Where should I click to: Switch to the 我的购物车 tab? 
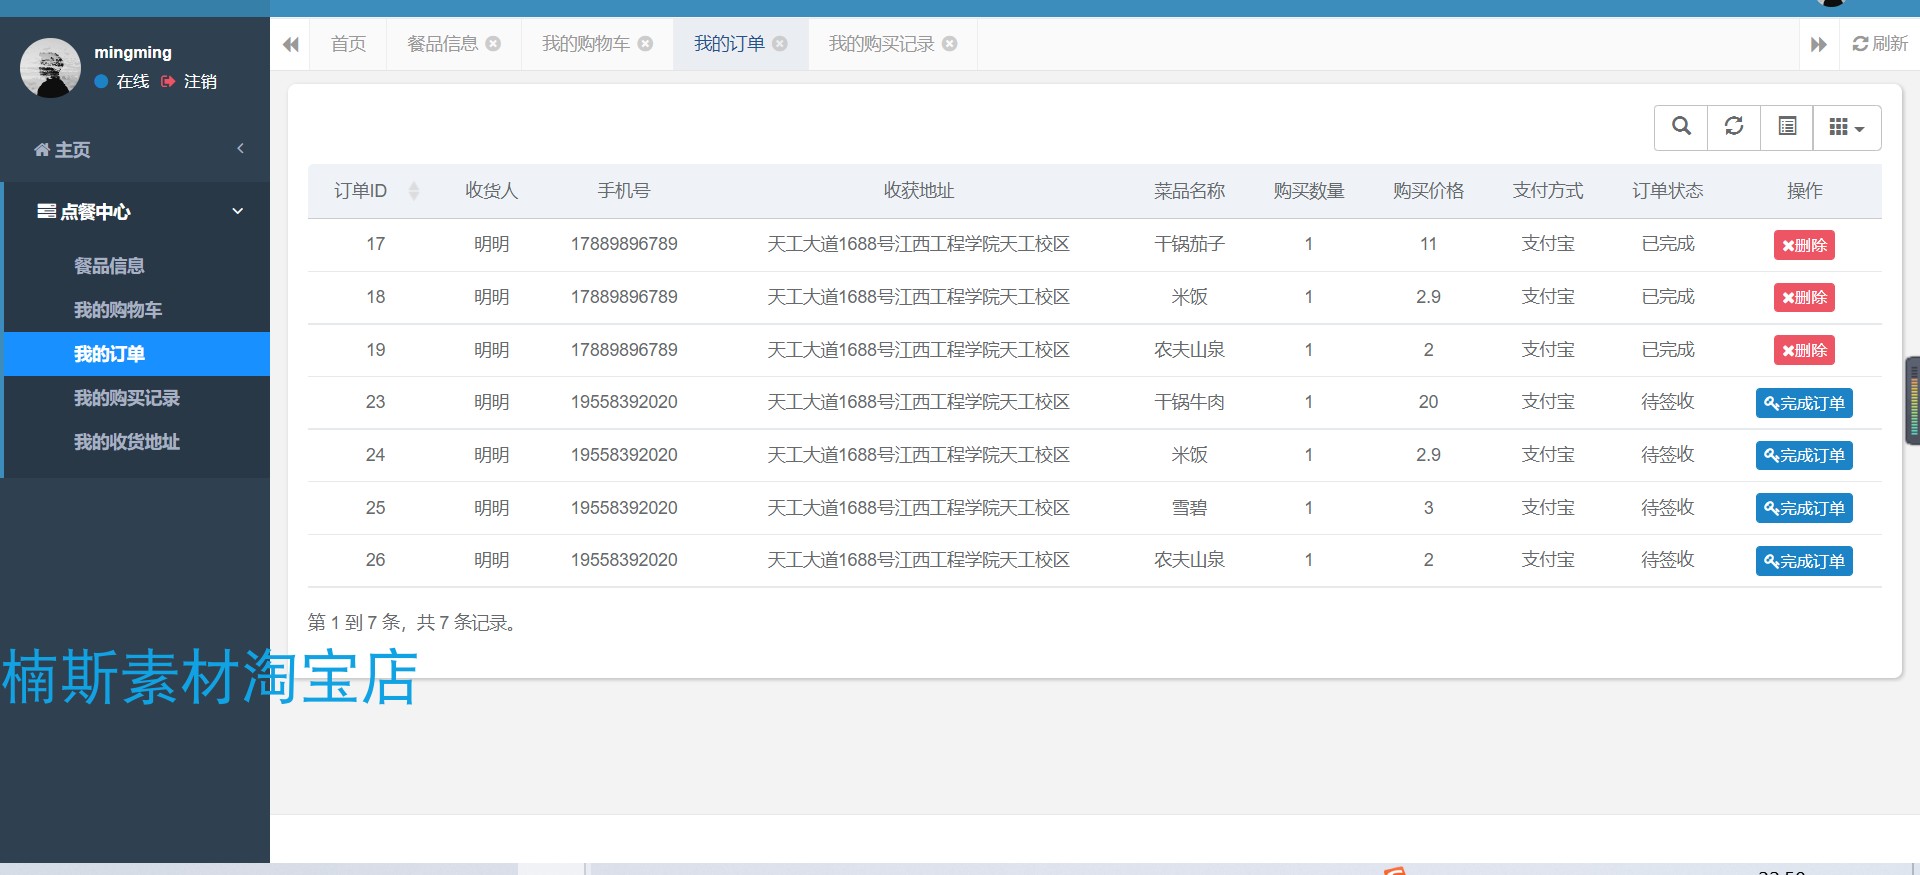tap(586, 44)
